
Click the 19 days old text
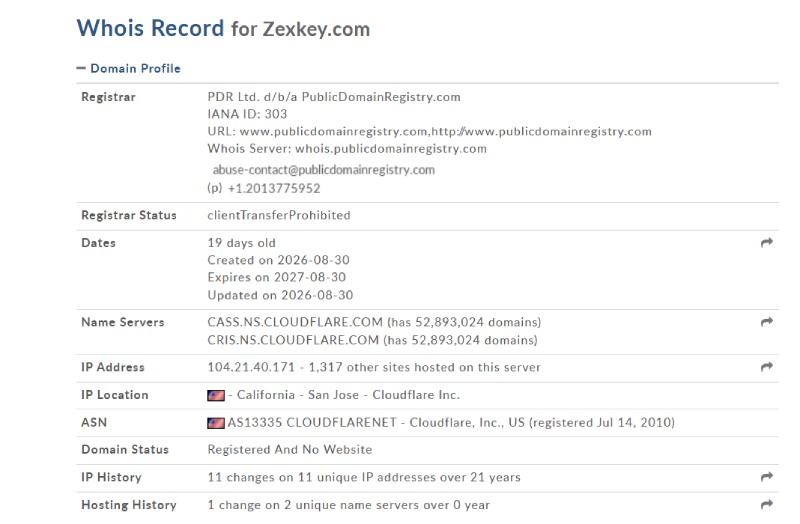(241, 243)
